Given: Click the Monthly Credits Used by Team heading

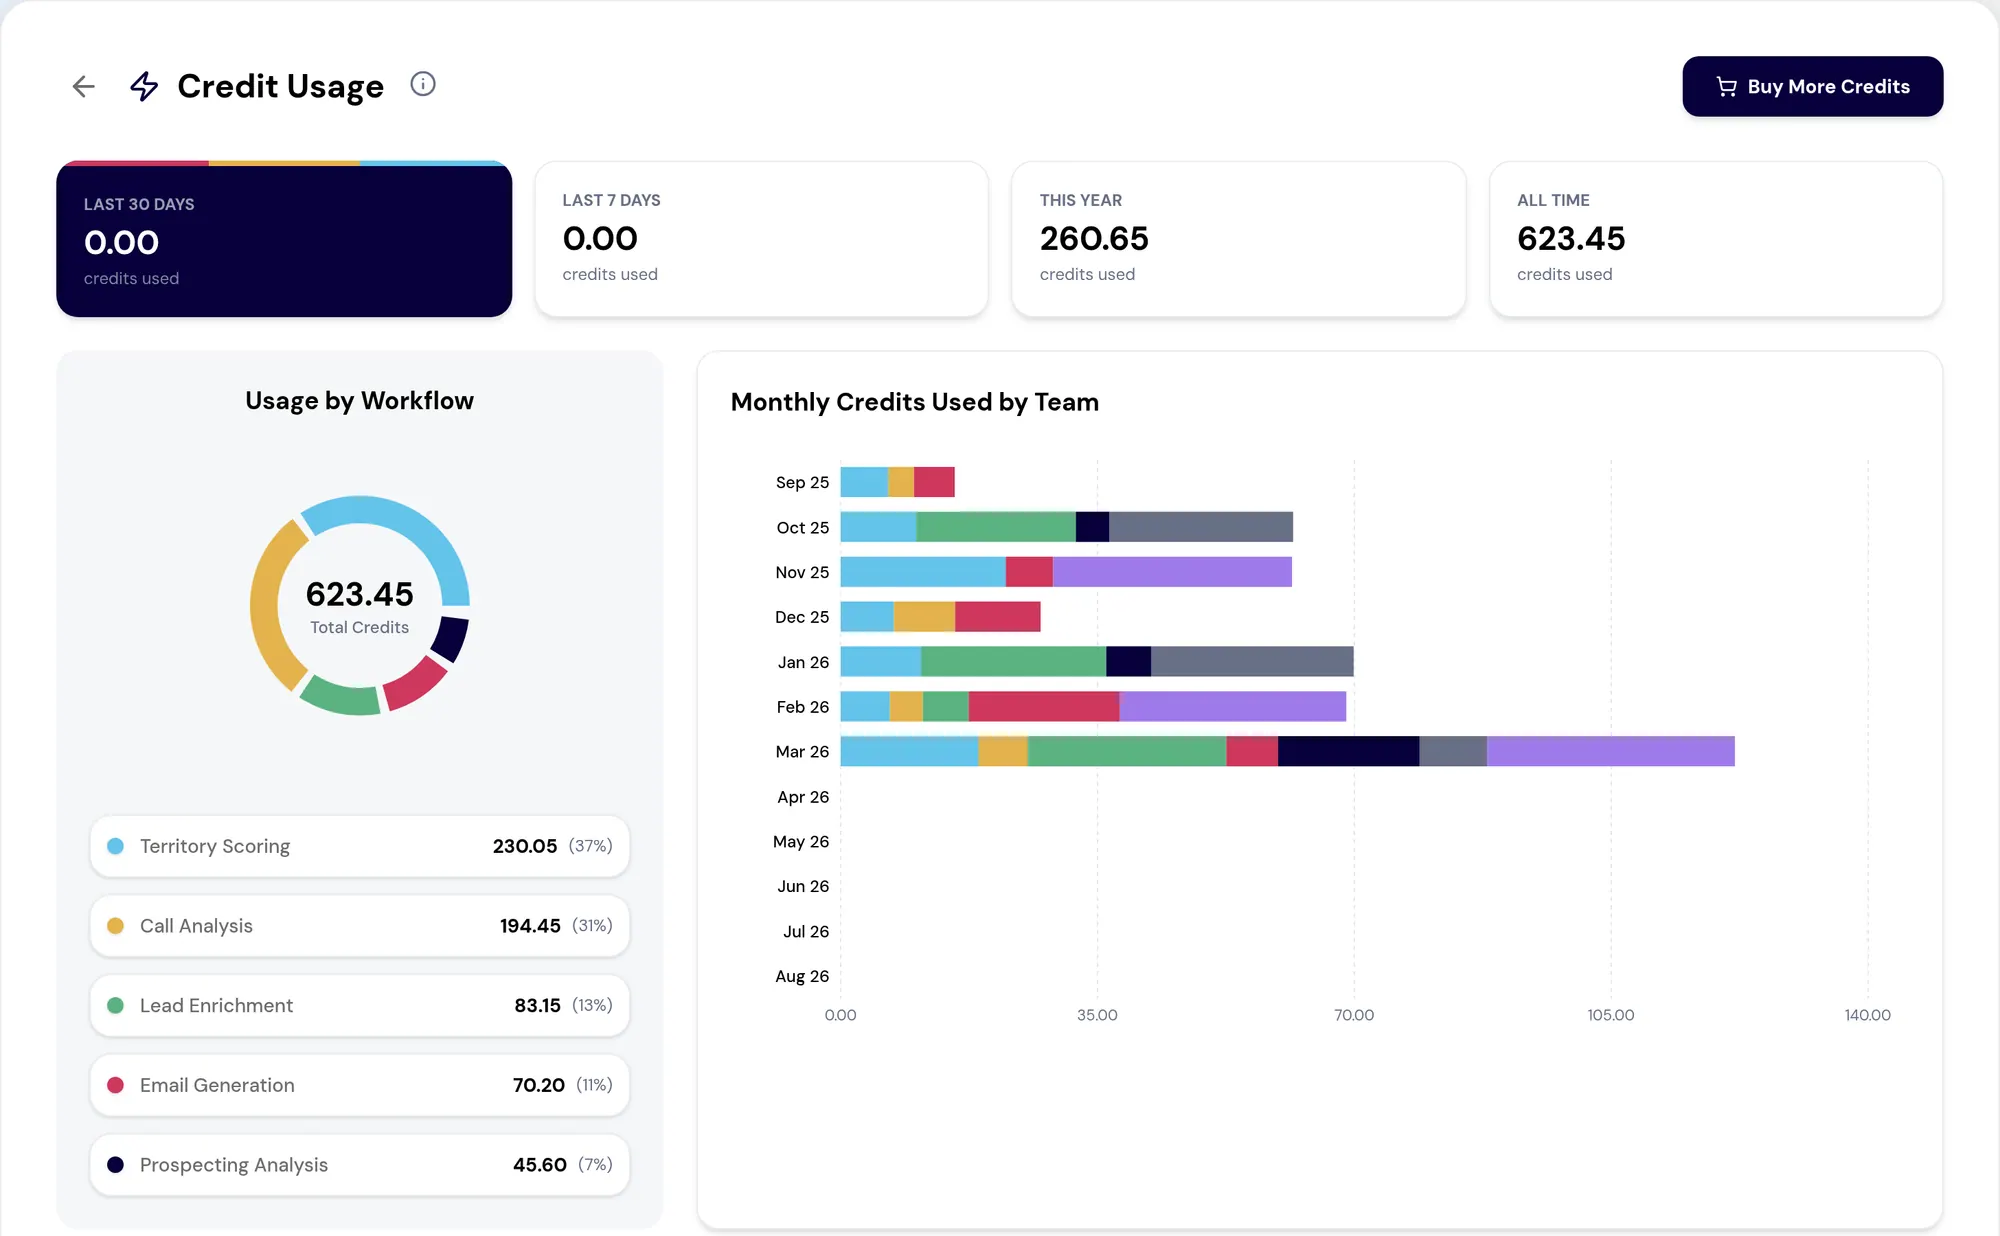Looking at the screenshot, I should 915,402.
